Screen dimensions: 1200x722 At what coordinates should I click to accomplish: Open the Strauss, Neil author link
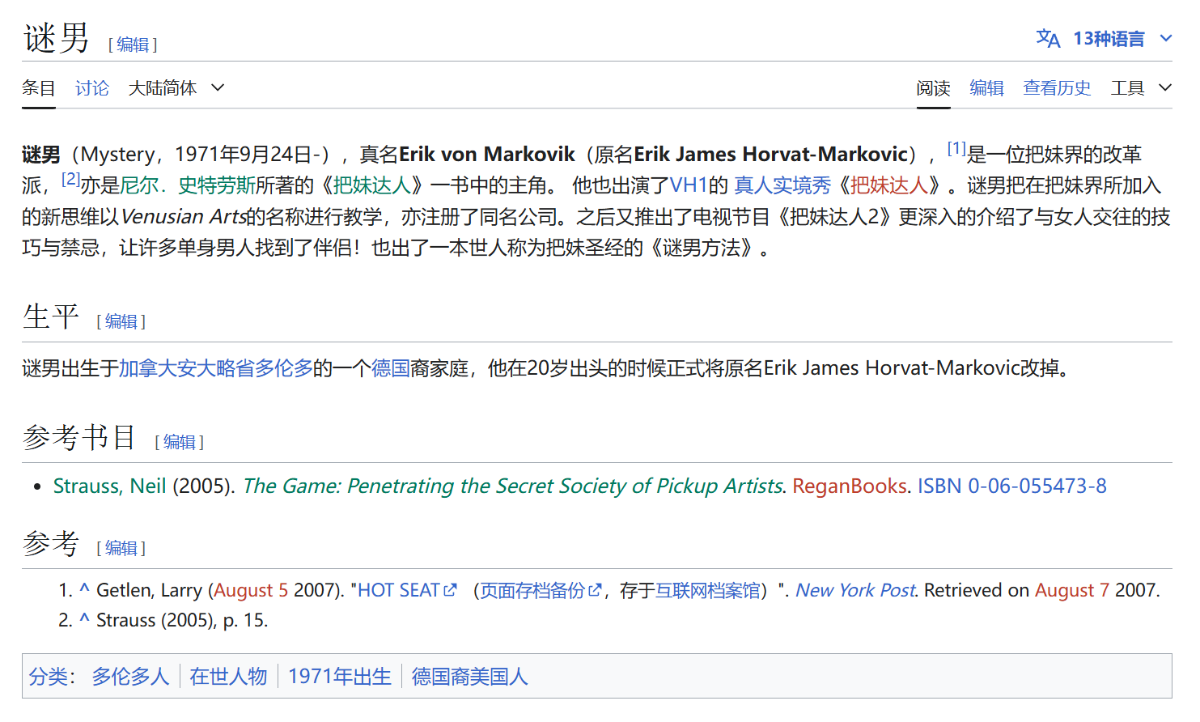pos(110,486)
